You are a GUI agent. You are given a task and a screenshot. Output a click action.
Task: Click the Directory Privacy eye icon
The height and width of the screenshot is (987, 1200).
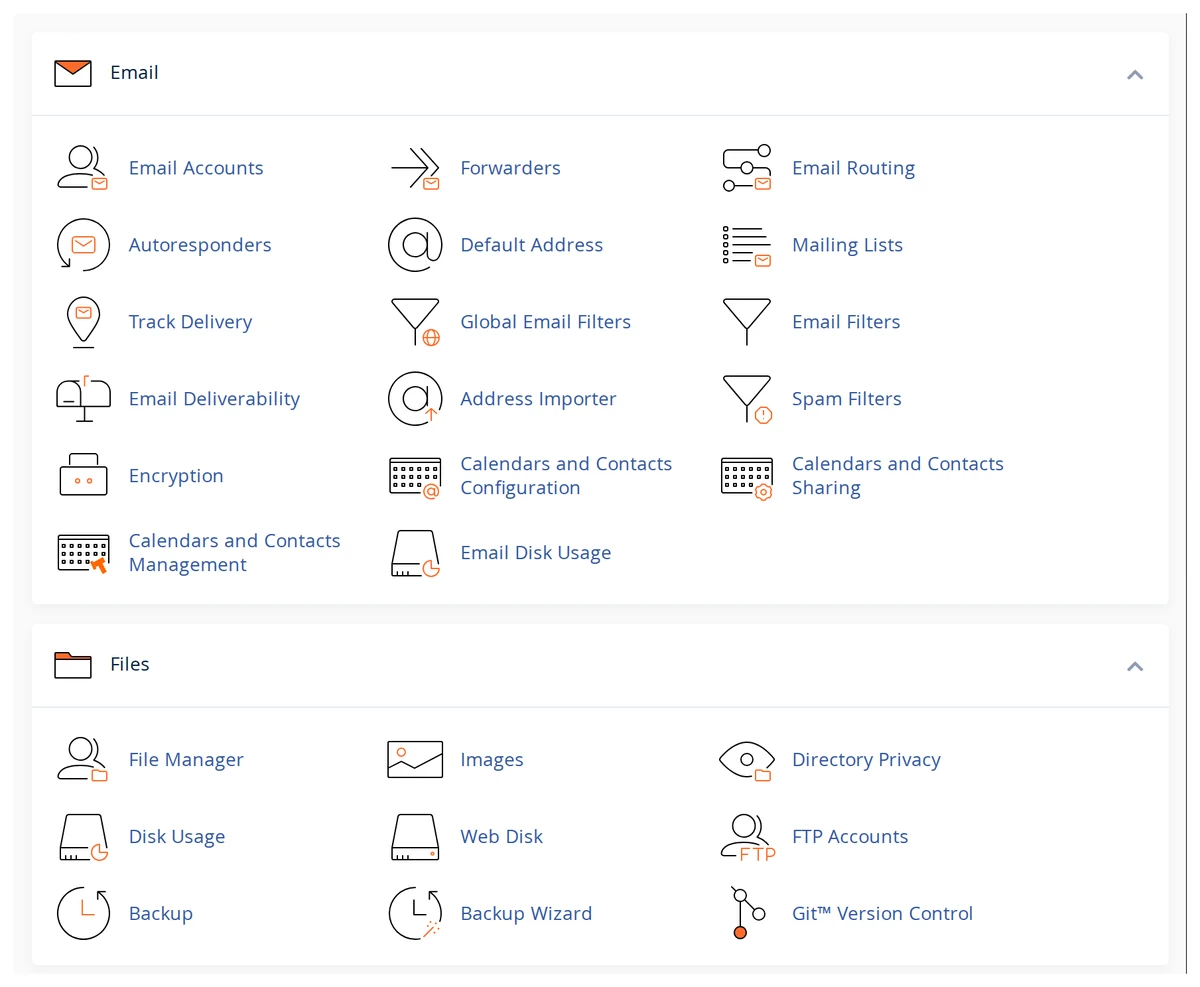[x=747, y=760]
